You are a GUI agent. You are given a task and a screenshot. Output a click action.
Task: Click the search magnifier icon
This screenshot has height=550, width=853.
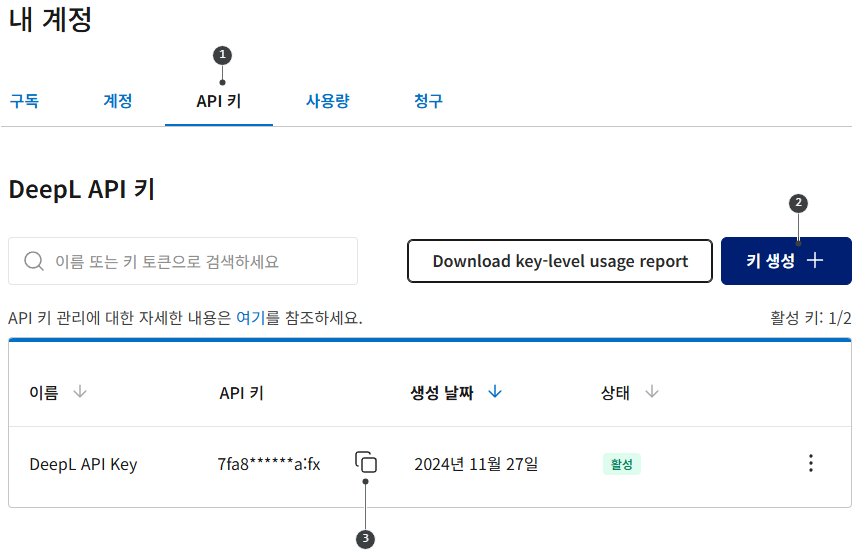(34, 261)
